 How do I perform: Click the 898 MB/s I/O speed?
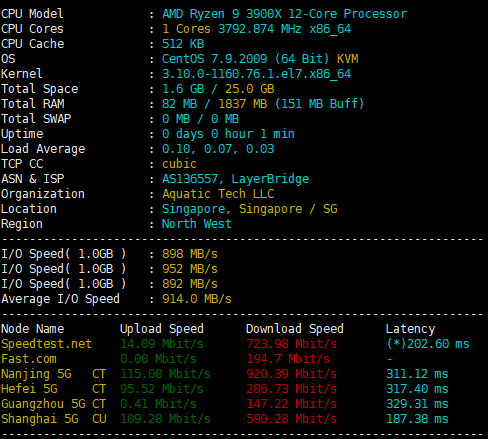point(190,254)
